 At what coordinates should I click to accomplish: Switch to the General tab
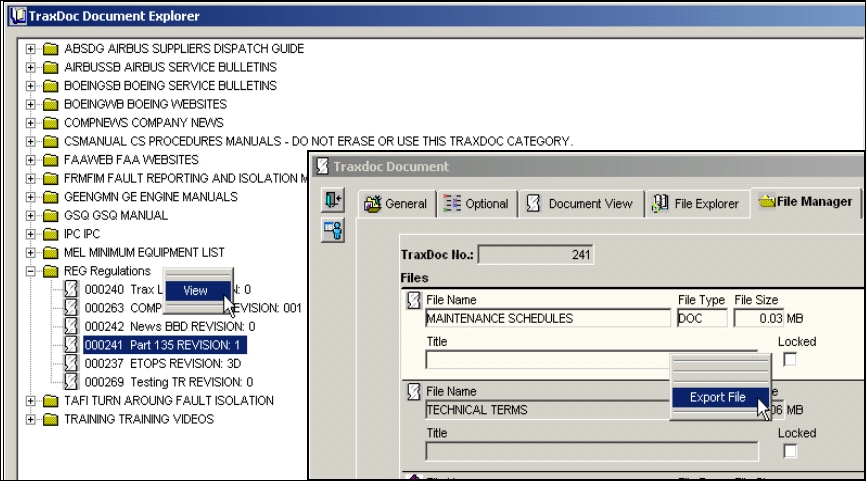point(397,204)
